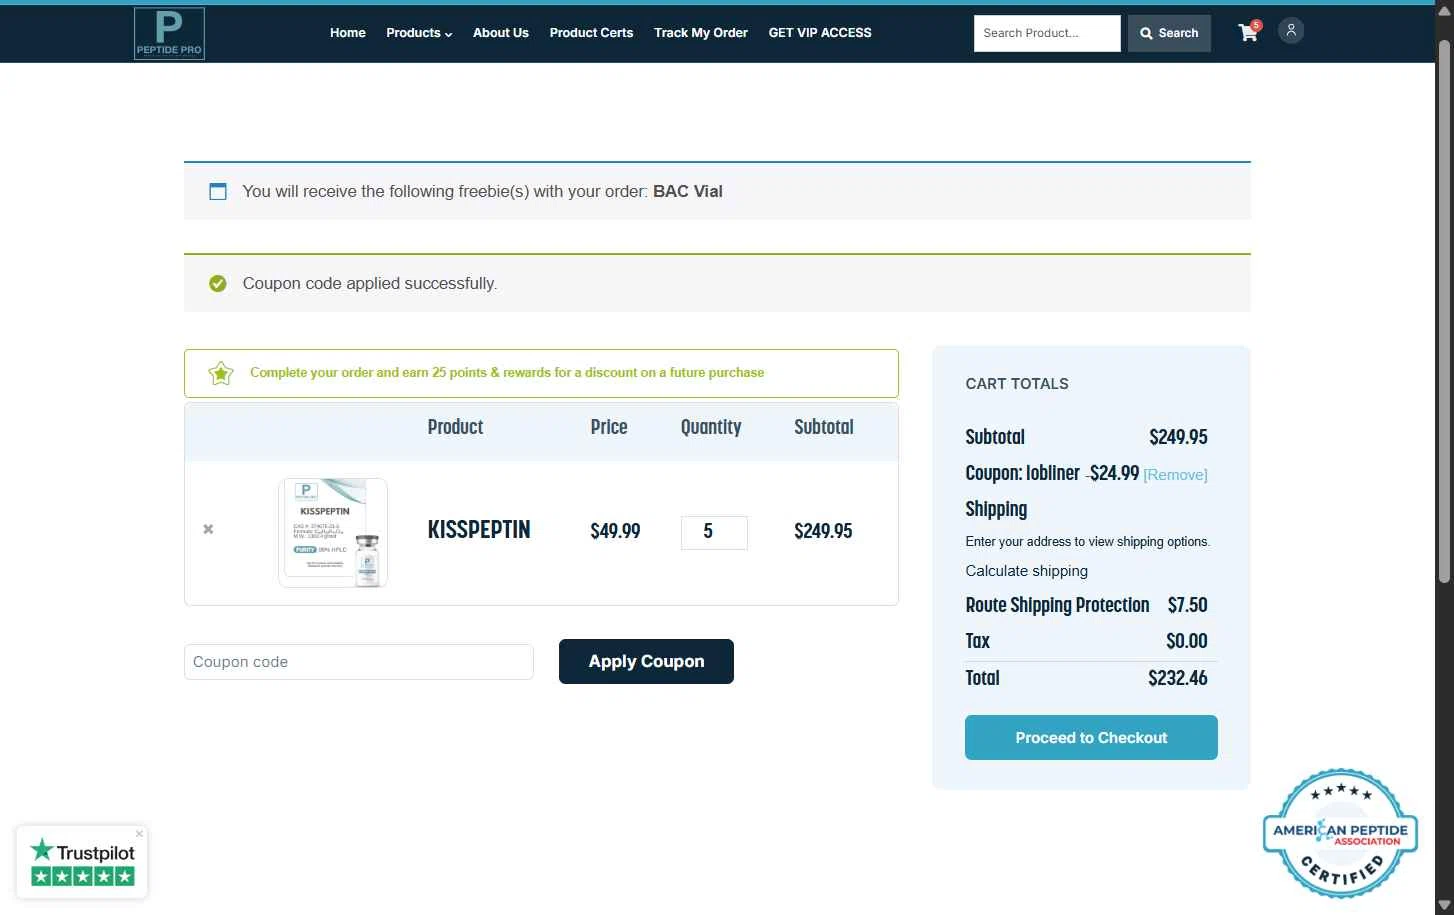Open the About Us page

500,33
